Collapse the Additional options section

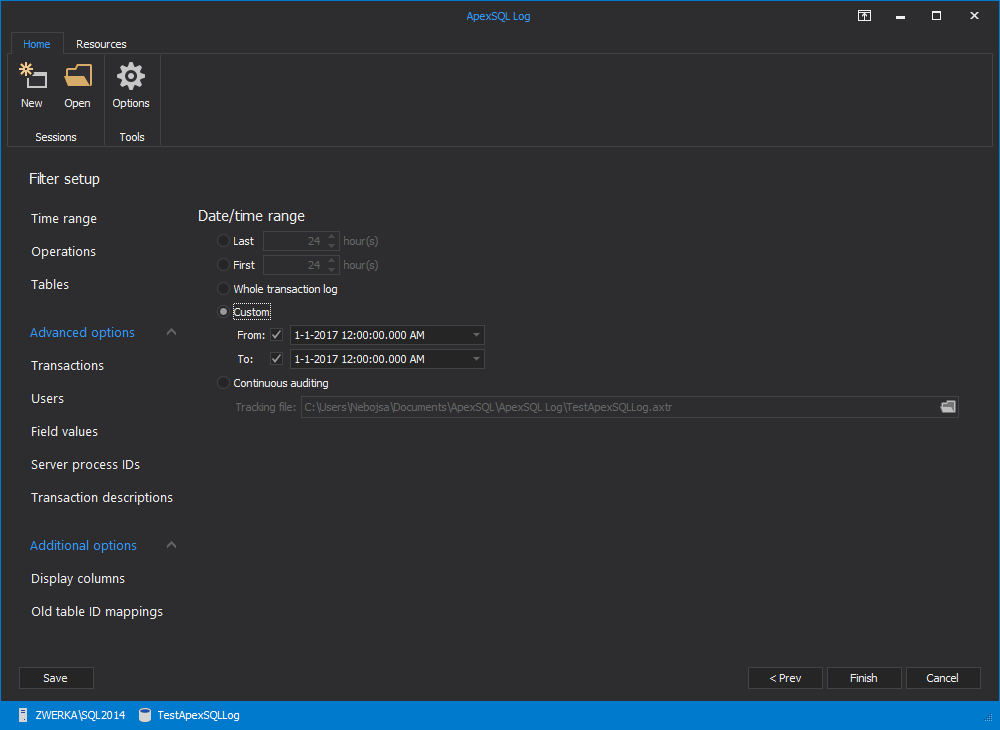coord(172,545)
